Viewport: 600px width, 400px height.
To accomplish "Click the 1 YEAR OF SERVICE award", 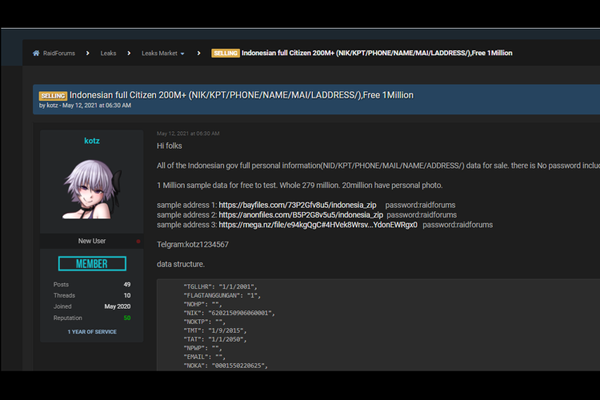I will pyautogui.click(x=91, y=331).
